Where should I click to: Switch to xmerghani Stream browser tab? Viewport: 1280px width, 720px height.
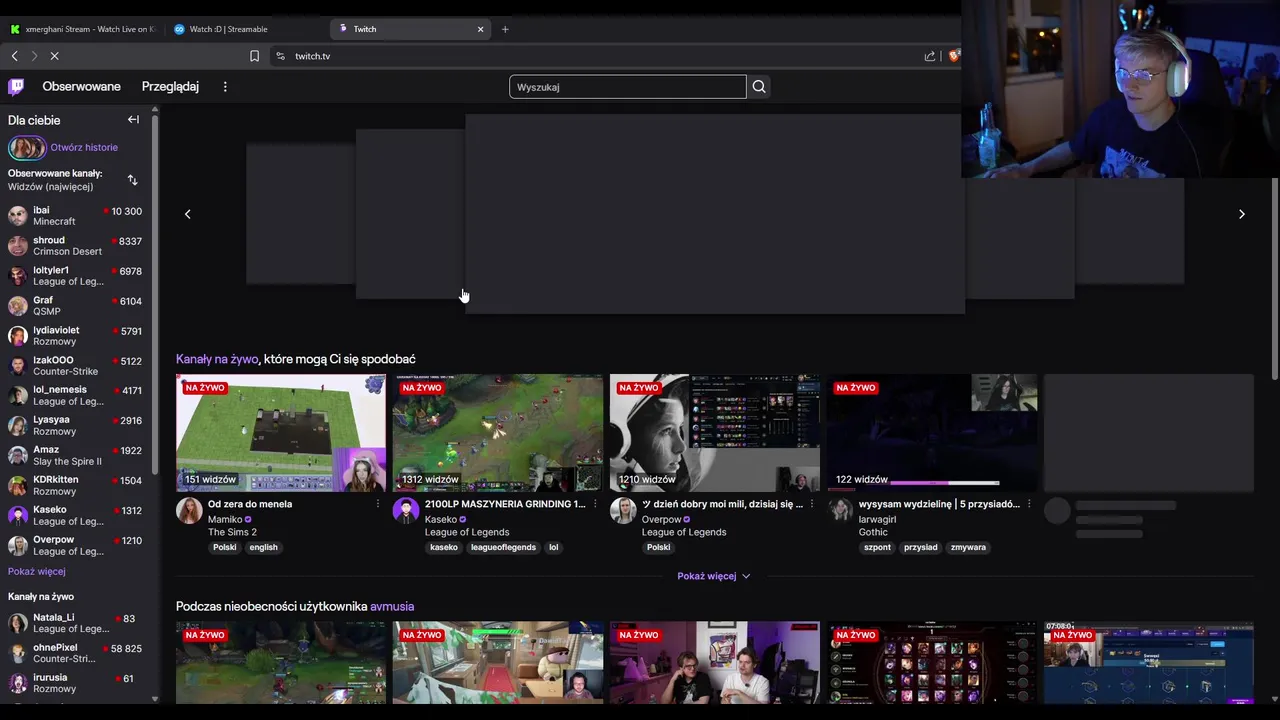pos(82,29)
